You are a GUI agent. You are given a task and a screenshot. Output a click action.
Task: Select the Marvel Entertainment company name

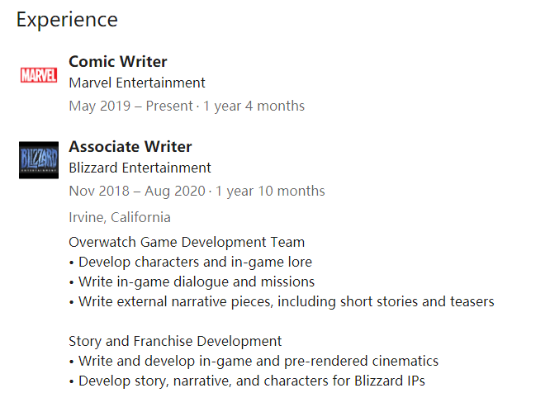click(x=137, y=83)
